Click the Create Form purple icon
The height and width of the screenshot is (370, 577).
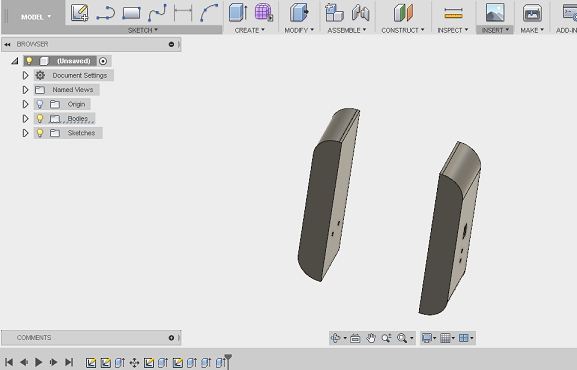264,12
